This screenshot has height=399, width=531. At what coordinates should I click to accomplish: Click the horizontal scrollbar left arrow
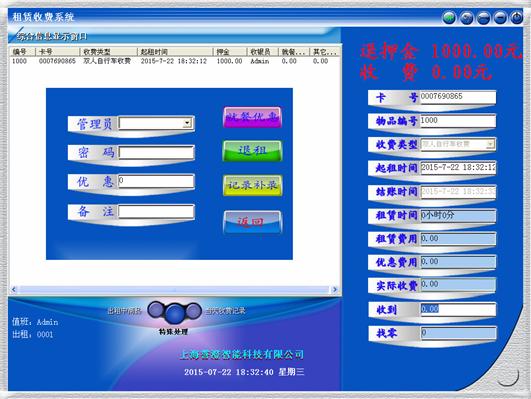click(x=14, y=290)
